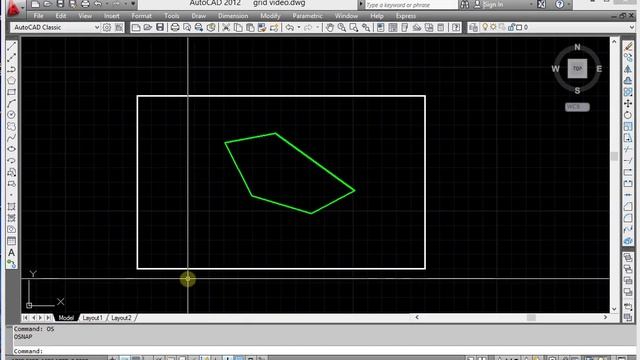
Task: Select the Spline tool
Action: click(x=11, y=138)
